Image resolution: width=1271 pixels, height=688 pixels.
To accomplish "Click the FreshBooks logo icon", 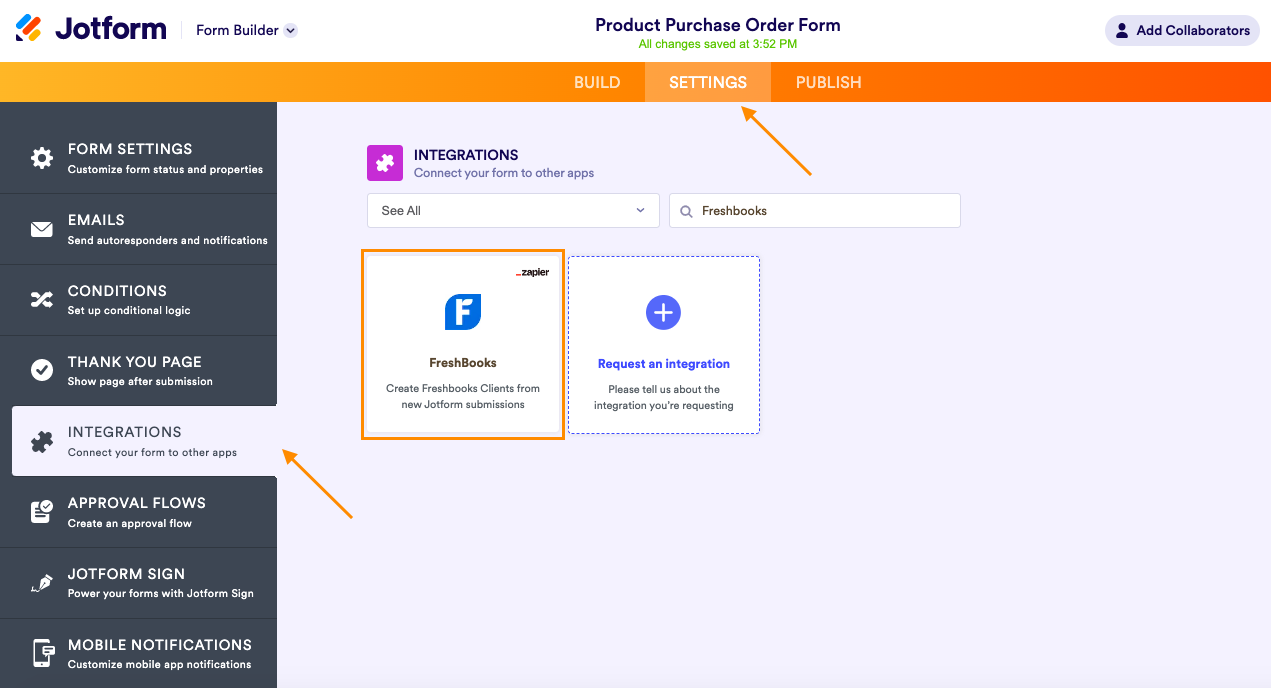I will click(463, 312).
